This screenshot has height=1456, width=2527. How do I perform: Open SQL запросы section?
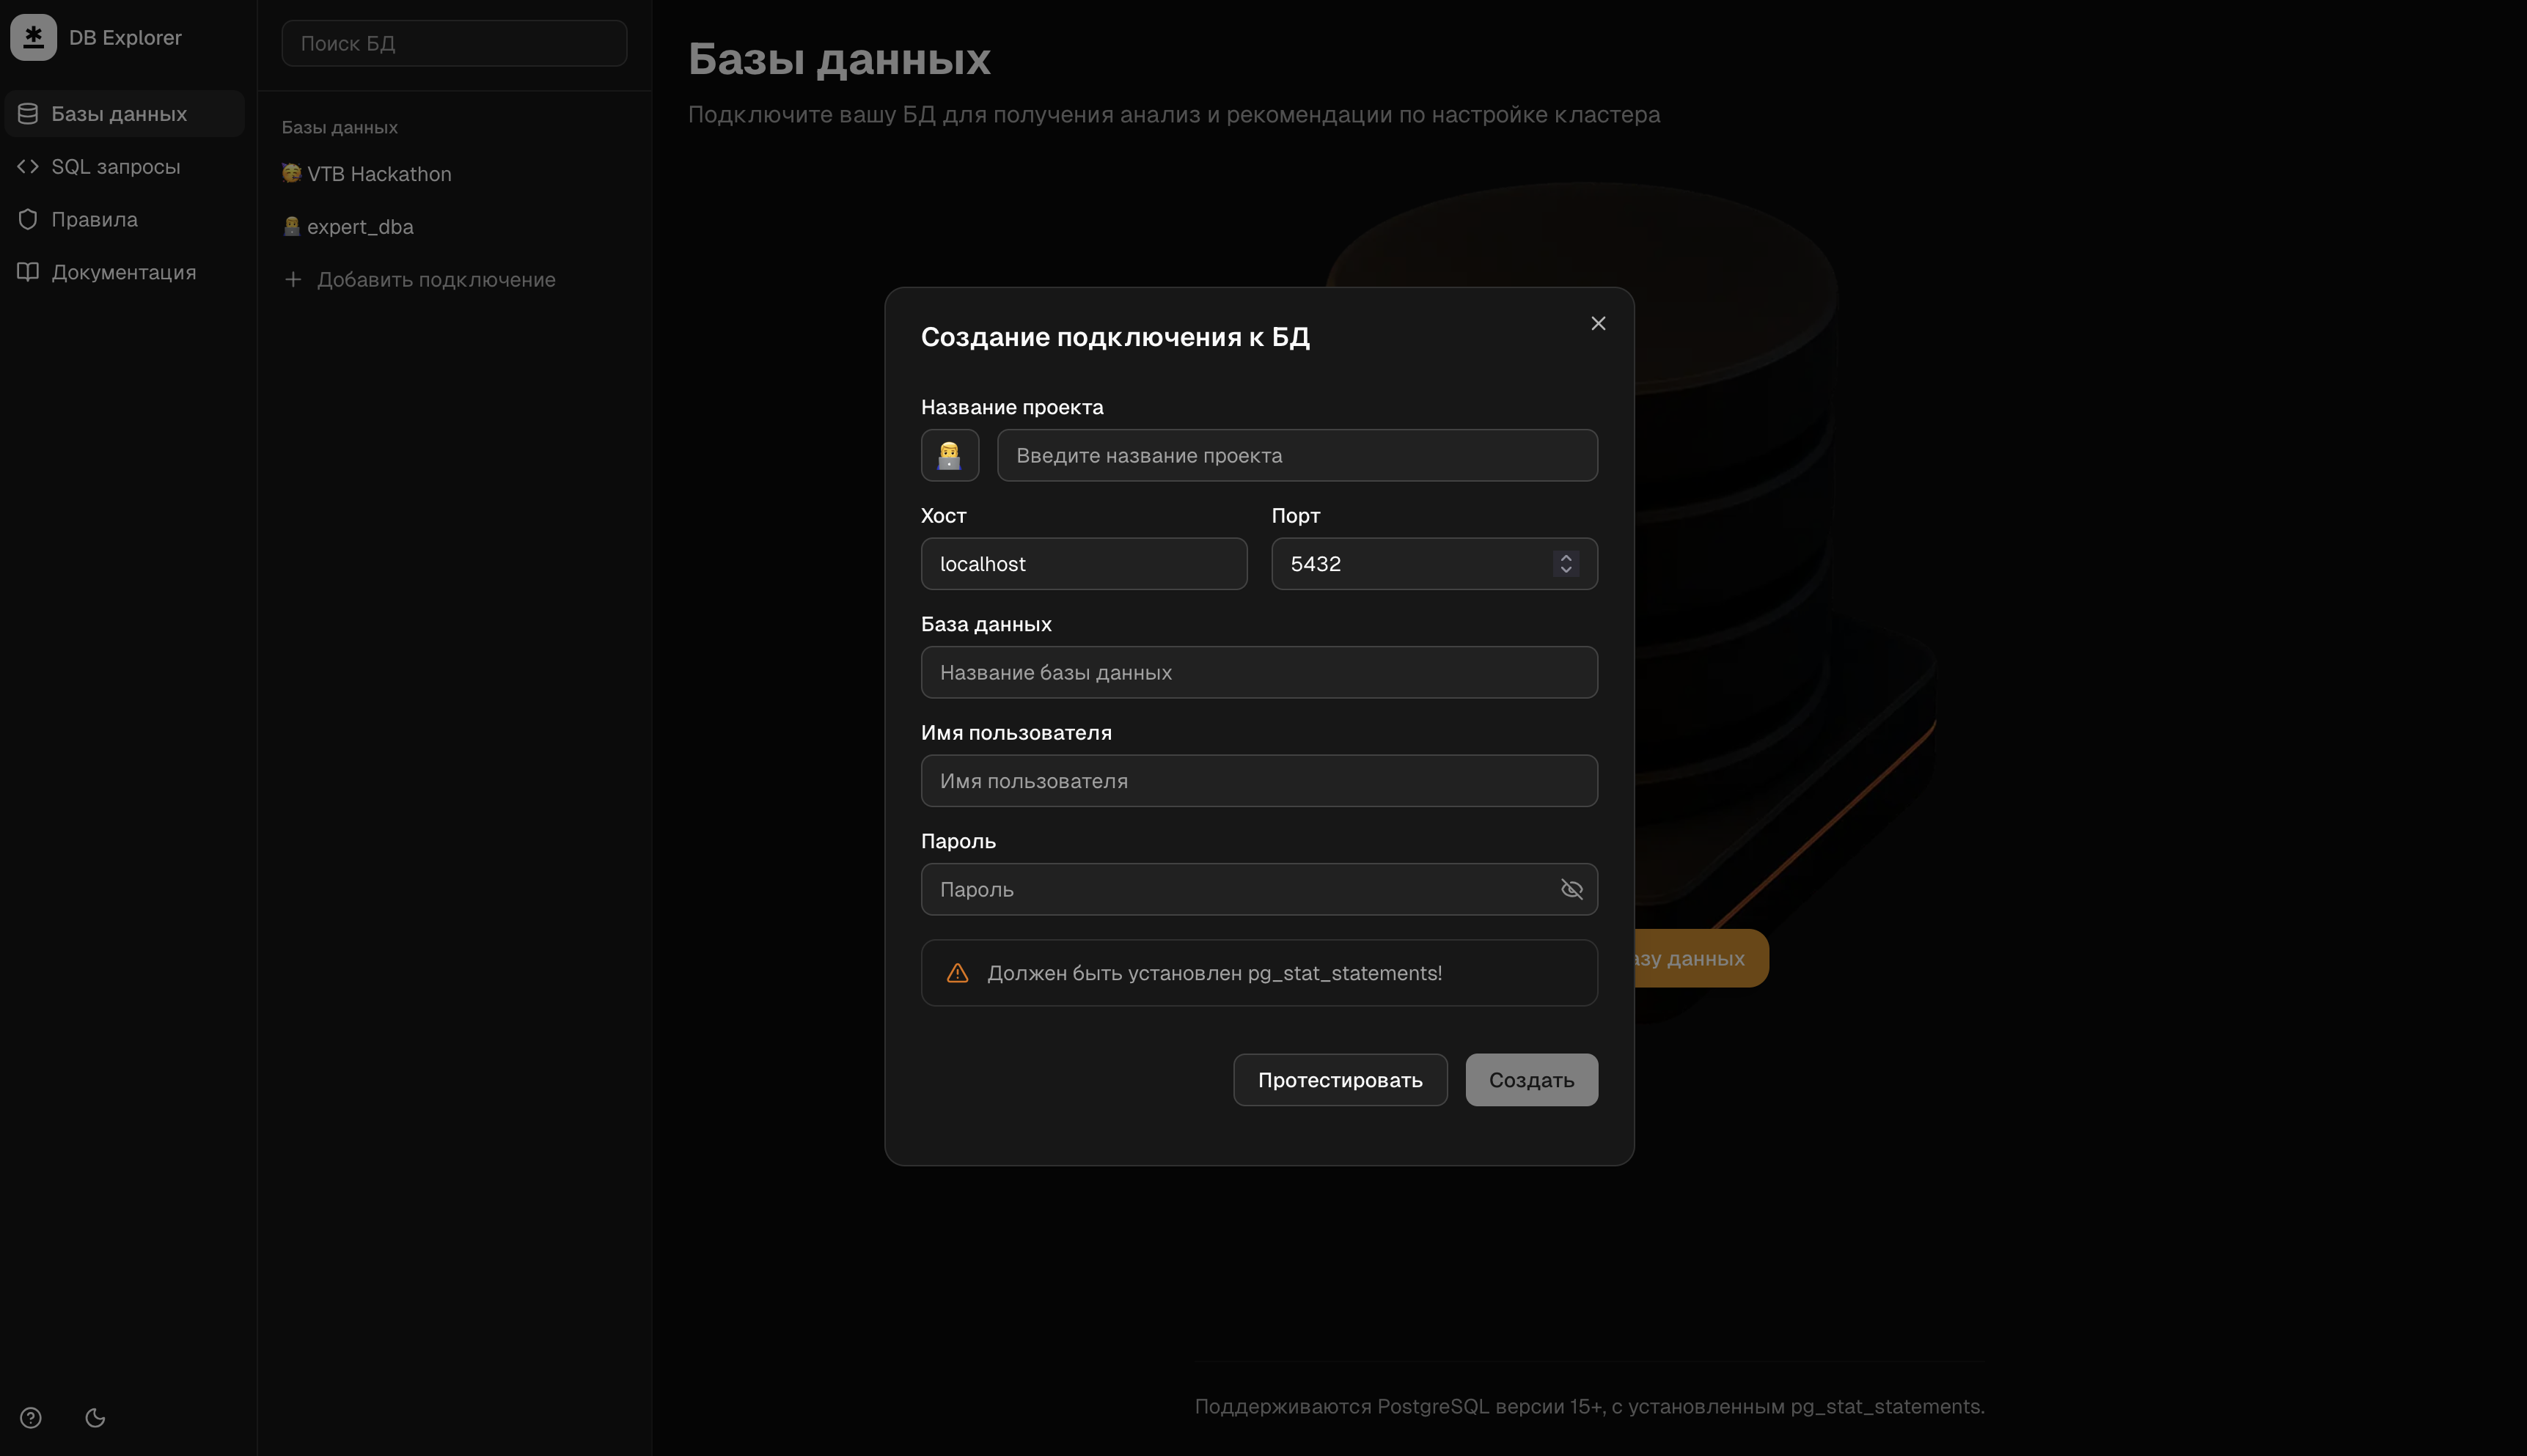[x=115, y=167]
